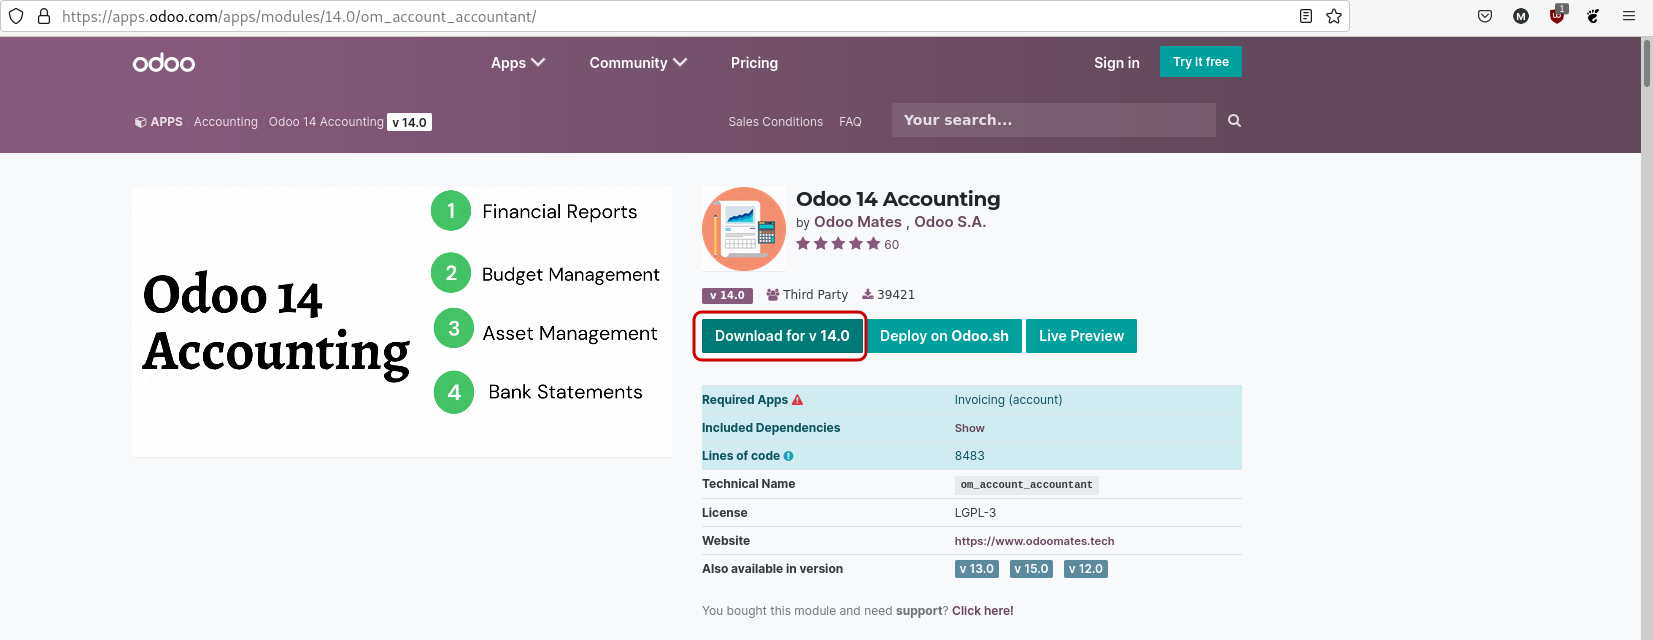The width and height of the screenshot is (1653, 640).
Task: Click the om_account_accountant technical name
Action: pos(1026,485)
